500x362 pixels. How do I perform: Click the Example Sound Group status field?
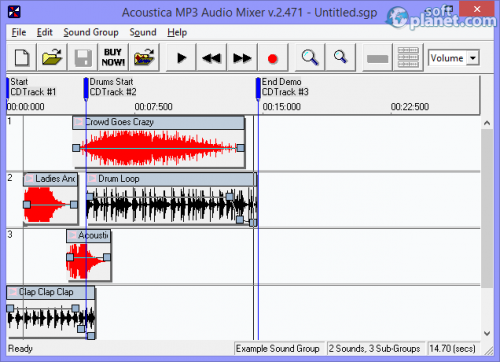pyautogui.click(x=279, y=349)
